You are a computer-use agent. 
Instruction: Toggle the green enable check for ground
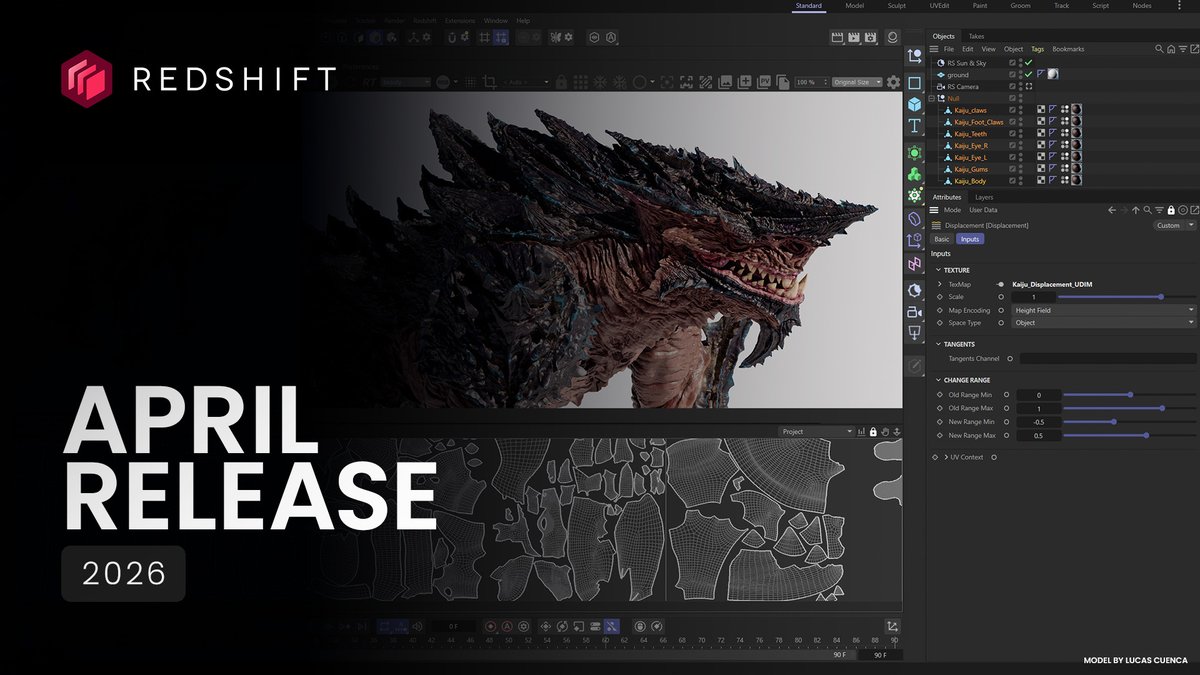coord(1028,74)
